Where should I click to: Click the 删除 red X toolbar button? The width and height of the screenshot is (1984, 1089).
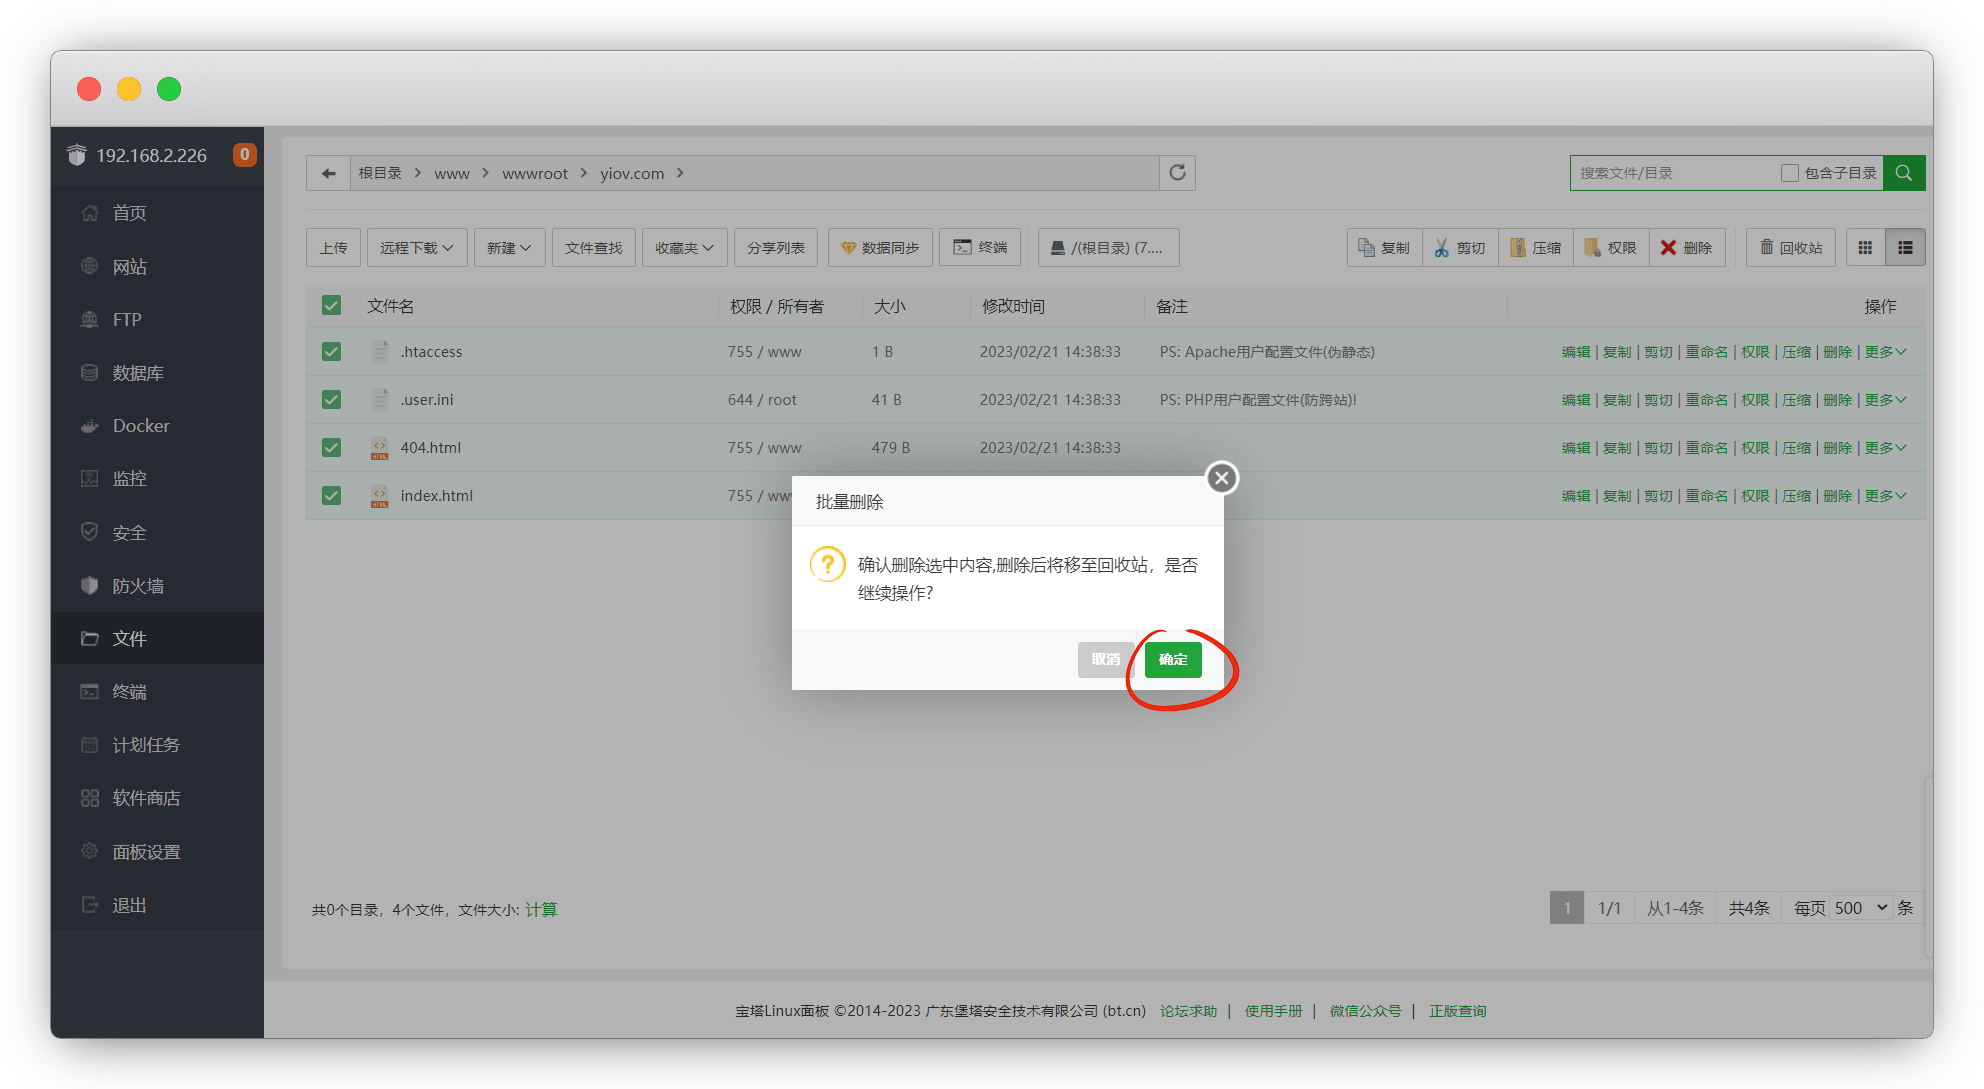[x=1687, y=247]
